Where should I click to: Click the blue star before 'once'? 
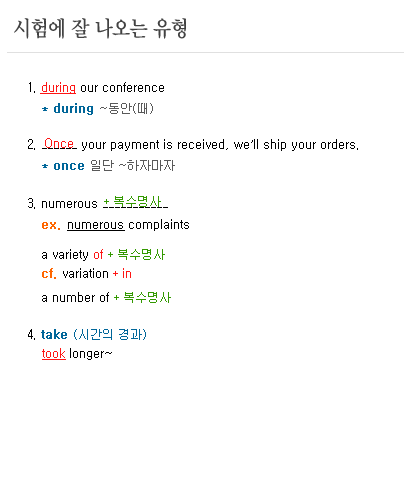(45, 166)
